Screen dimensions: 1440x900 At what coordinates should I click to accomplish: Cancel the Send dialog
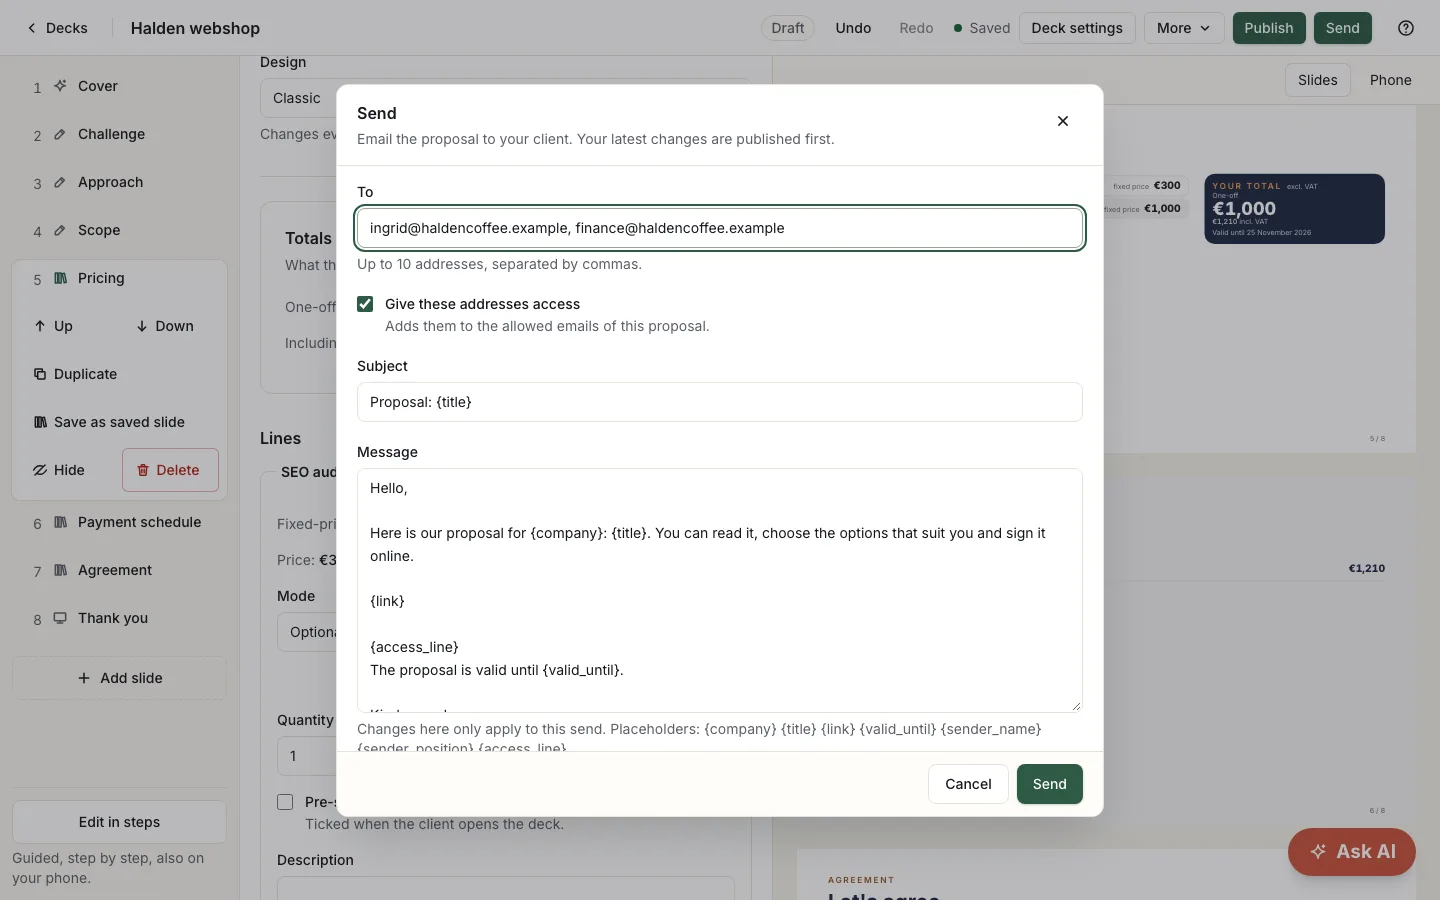(968, 784)
